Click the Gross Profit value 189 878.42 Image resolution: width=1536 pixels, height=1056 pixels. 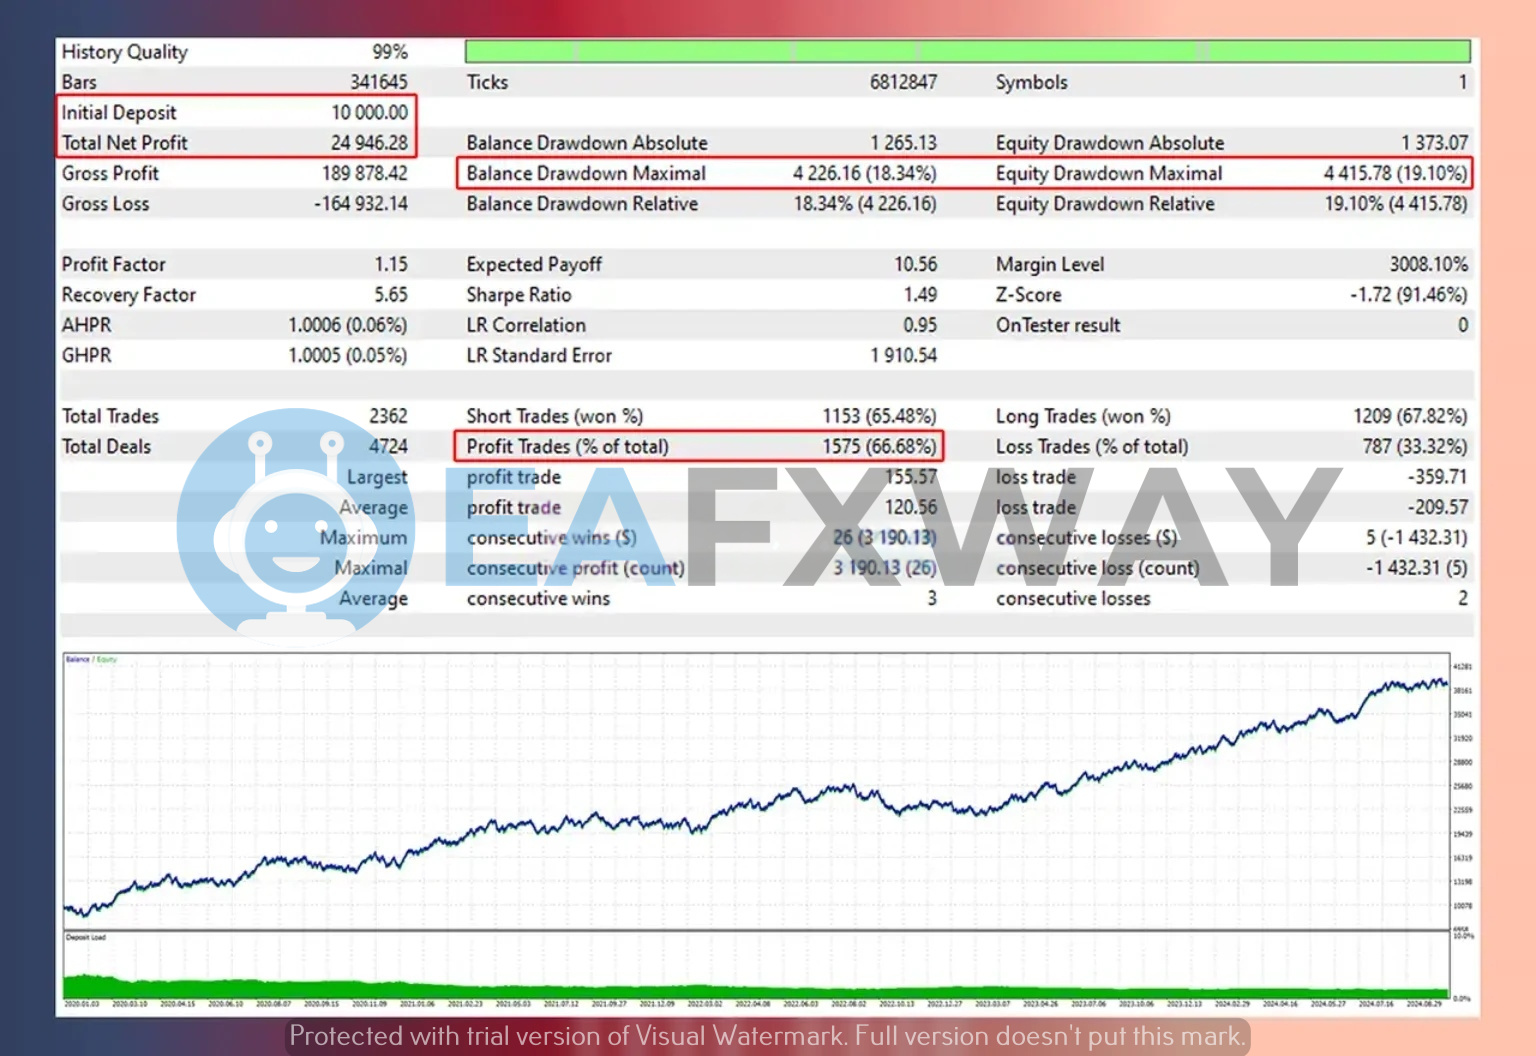pyautogui.click(x=364, y=174)
